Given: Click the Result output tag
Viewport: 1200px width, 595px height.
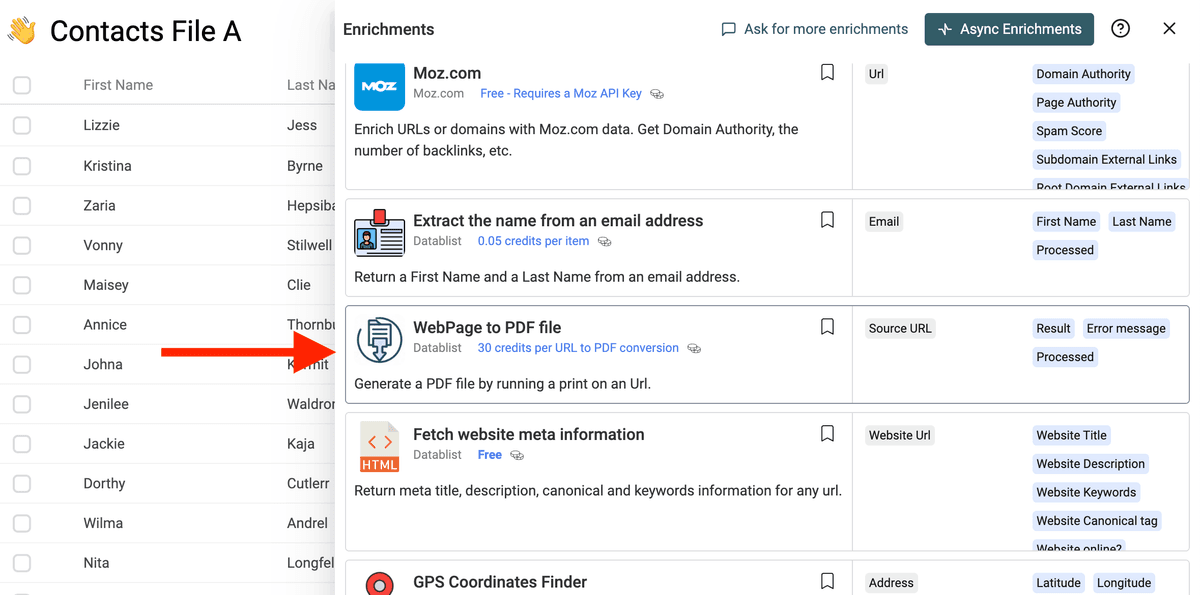Looking at the screenshot, I should 1053,328.
